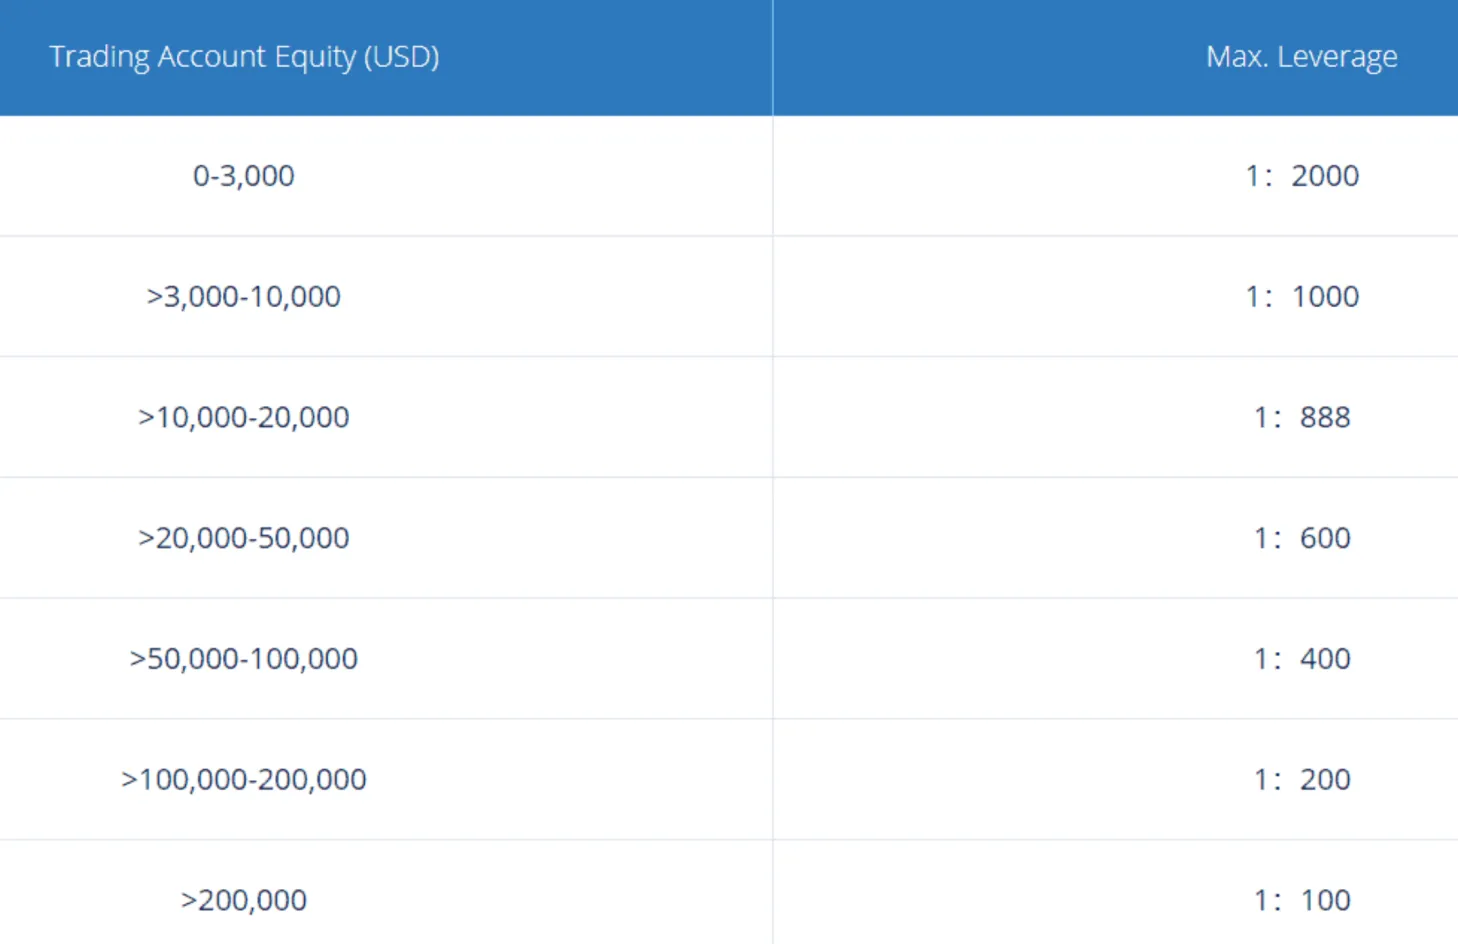The image size is (1458, 944).
Task: Click the >100,000-200,000 equity range
Action: [x=244, y=779]
